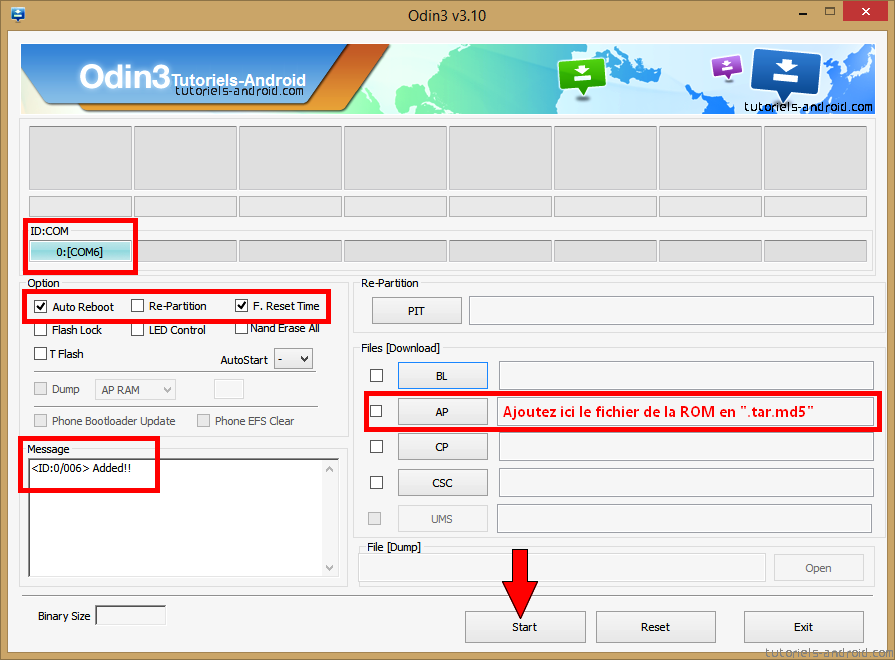Click the Reset button
This screenshot has height=660, width=895.
656,627
